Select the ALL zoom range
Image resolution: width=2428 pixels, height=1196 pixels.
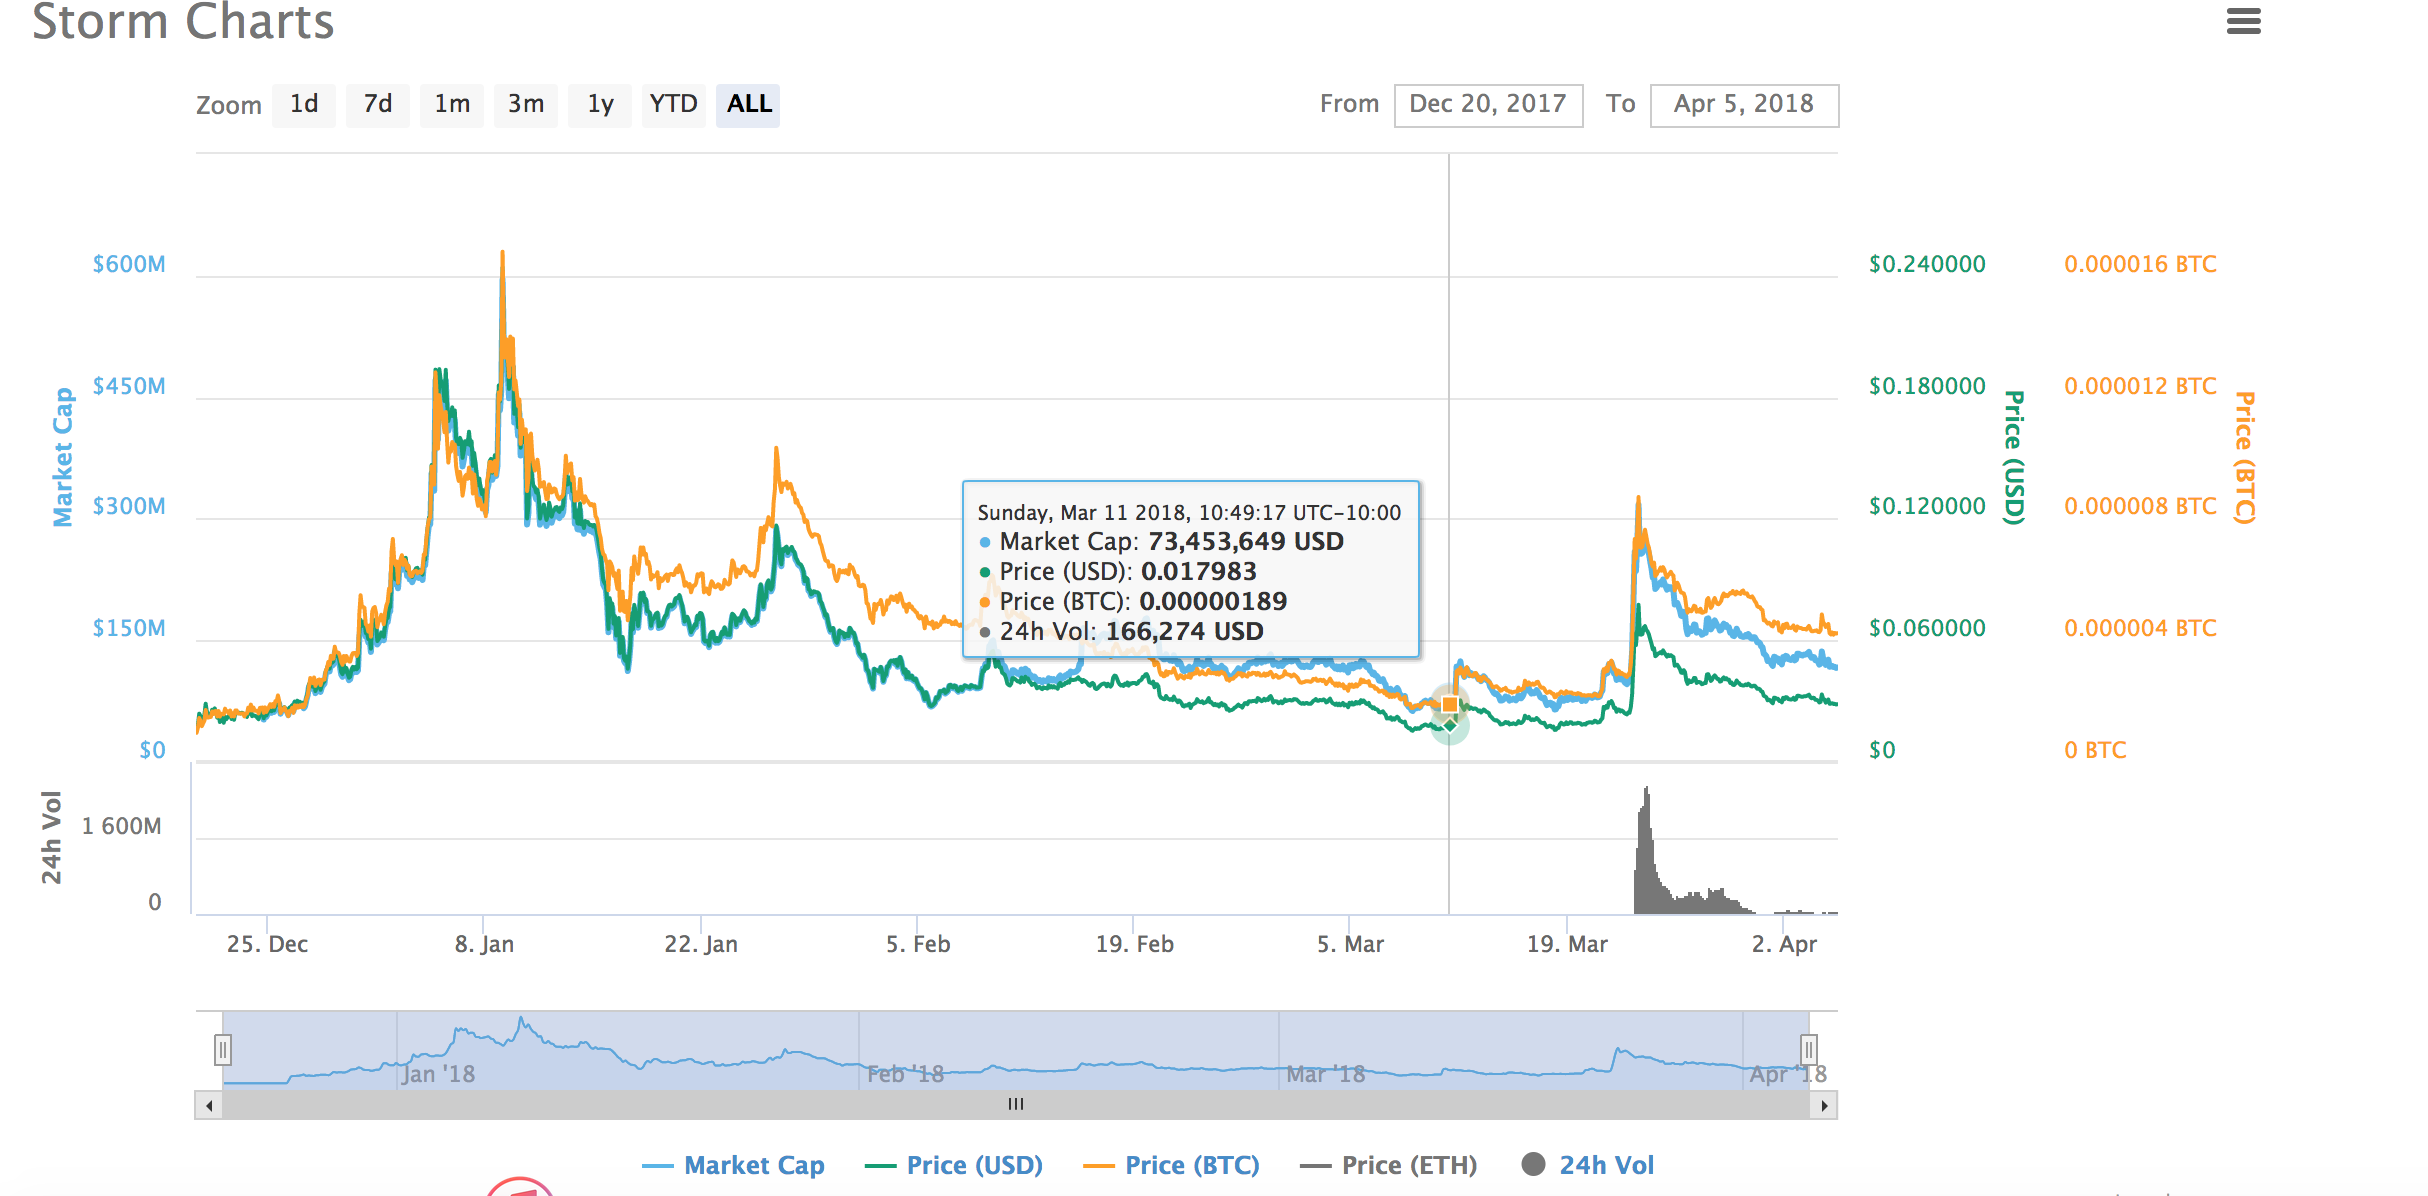(749, 104)
